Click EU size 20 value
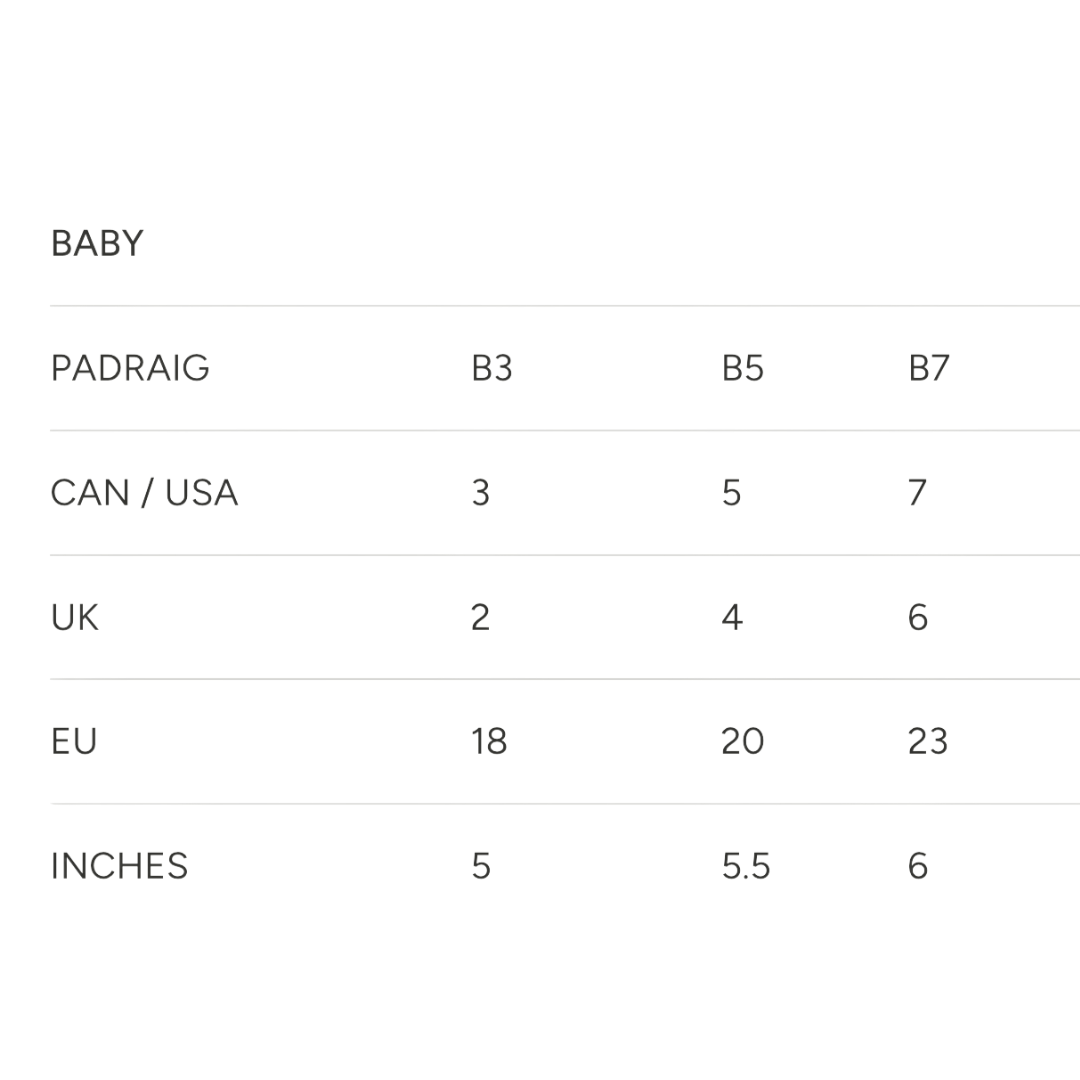This screenshot has height=1080, width=1080. (742, 742)
